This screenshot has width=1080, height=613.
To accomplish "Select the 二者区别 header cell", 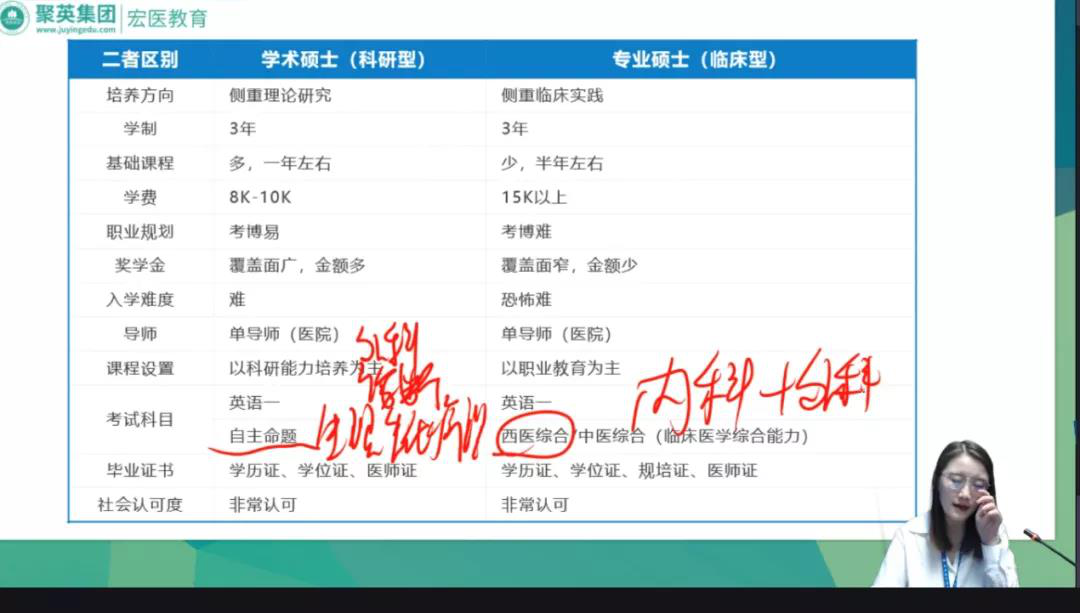I will 140,60.
